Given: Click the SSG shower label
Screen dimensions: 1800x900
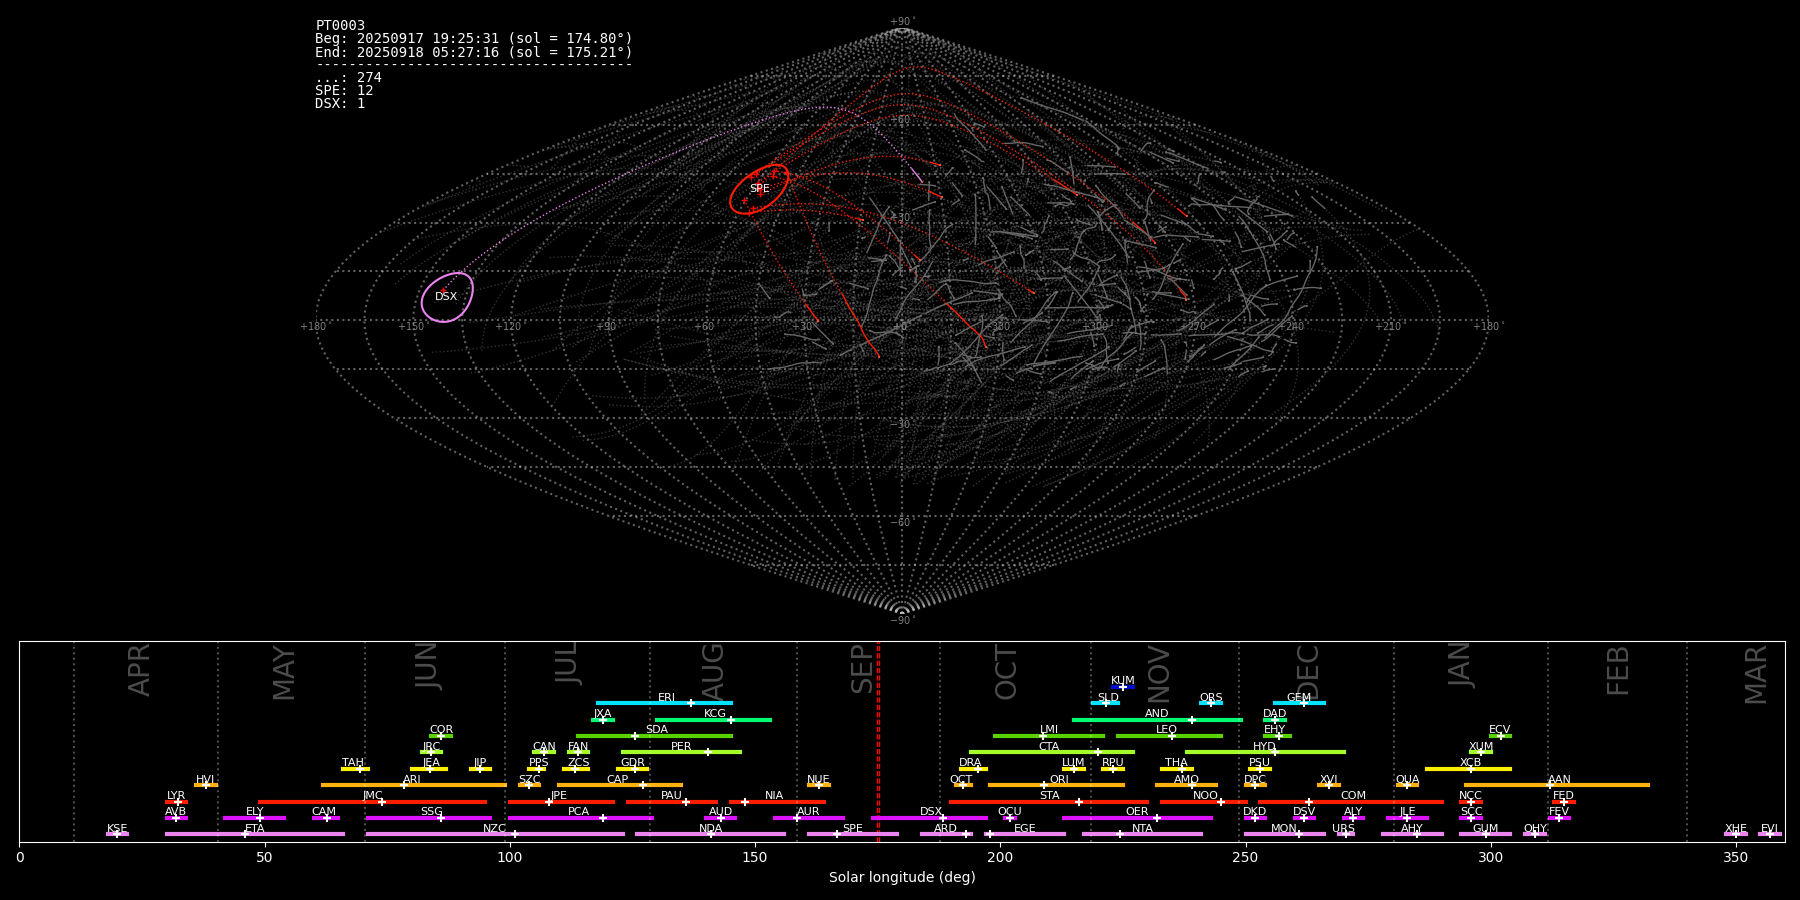Looking at the screenshot, I should (432, 812).
